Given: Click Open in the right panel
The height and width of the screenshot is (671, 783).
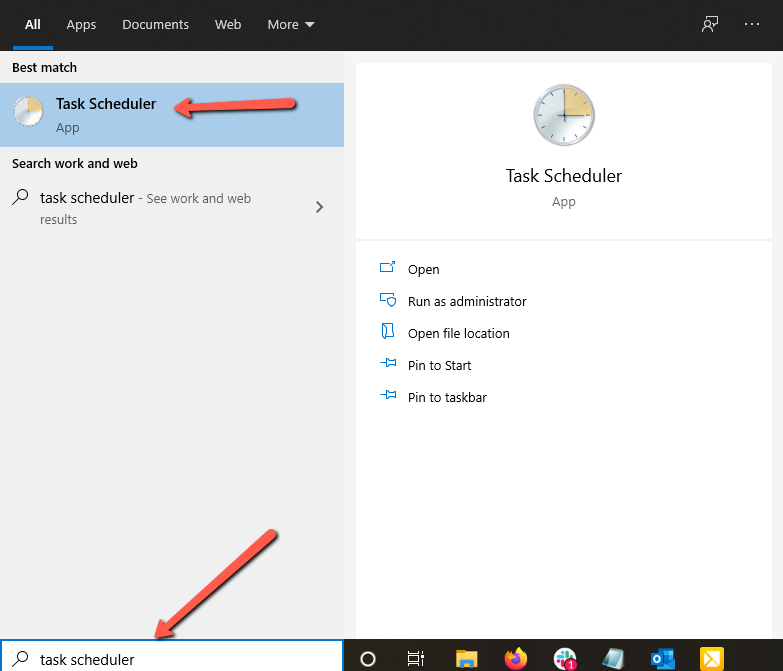Looking at the screenshot, I should click(x=423, y=269).
